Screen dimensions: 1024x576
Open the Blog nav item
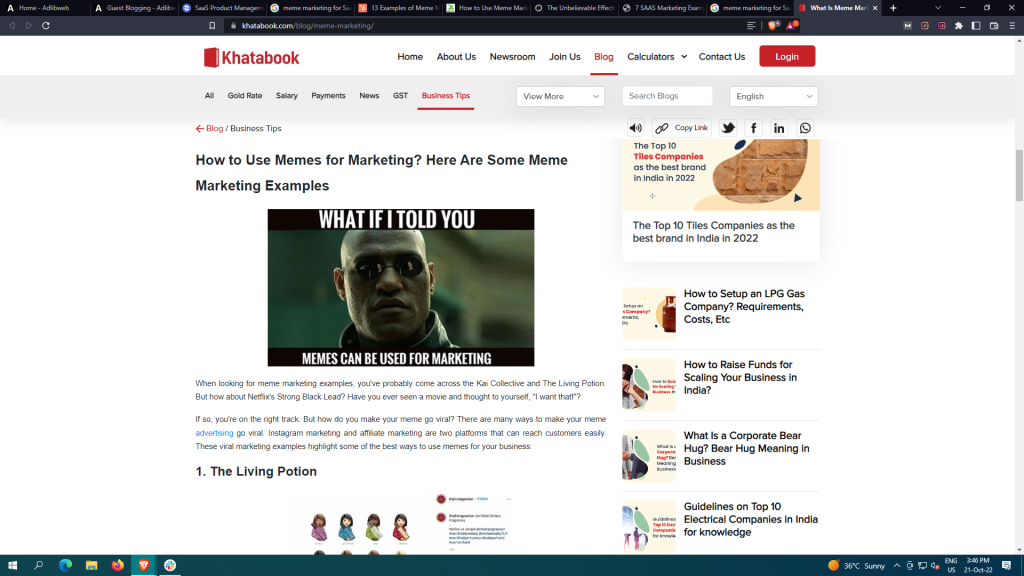tap(603, 57)
